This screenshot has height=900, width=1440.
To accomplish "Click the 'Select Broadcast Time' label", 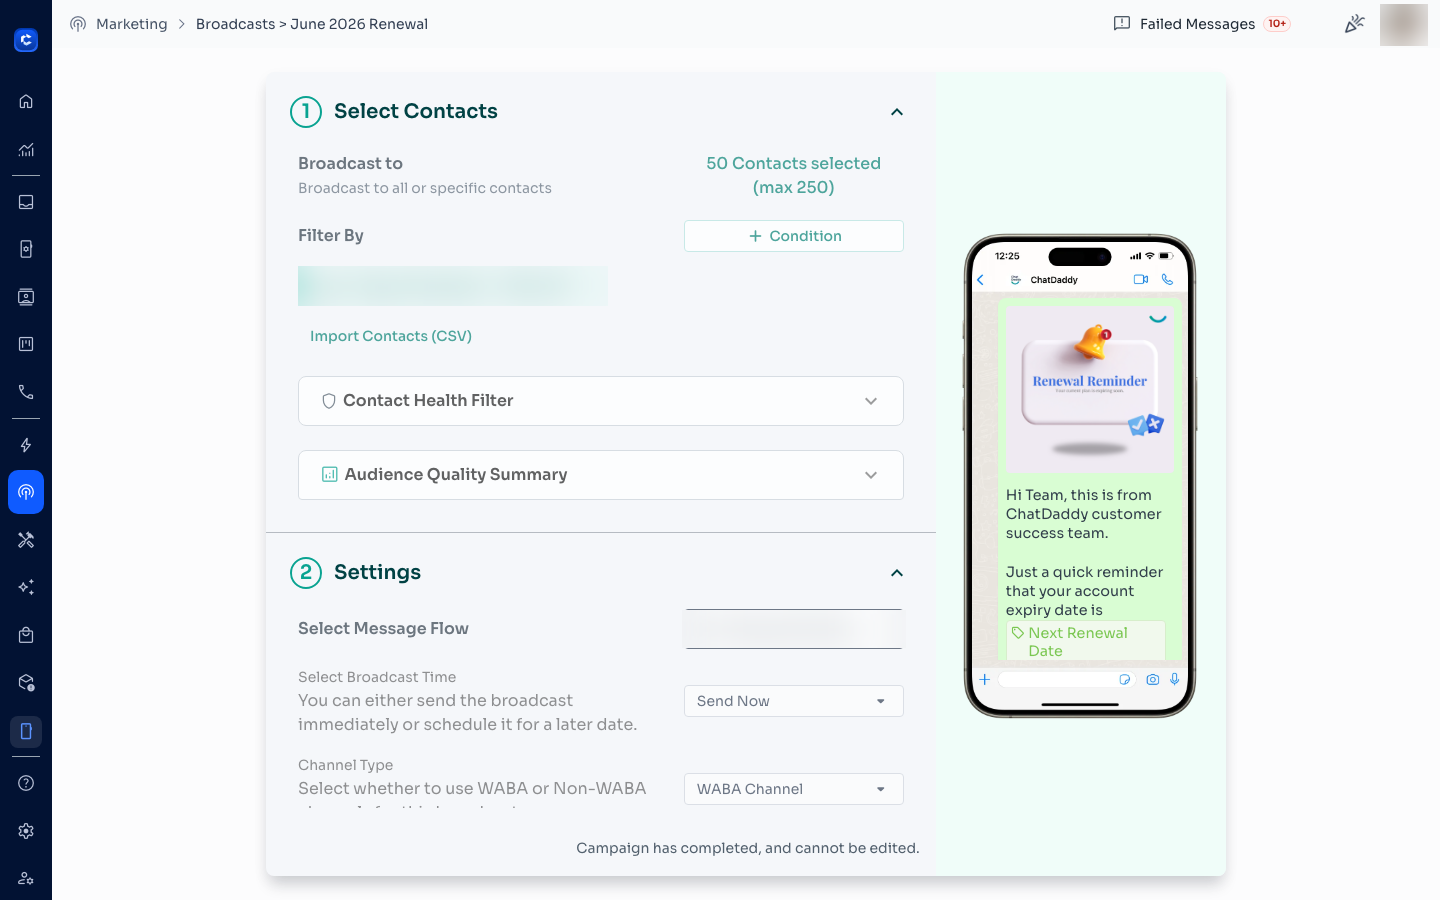I will click(x=377, y=677).
